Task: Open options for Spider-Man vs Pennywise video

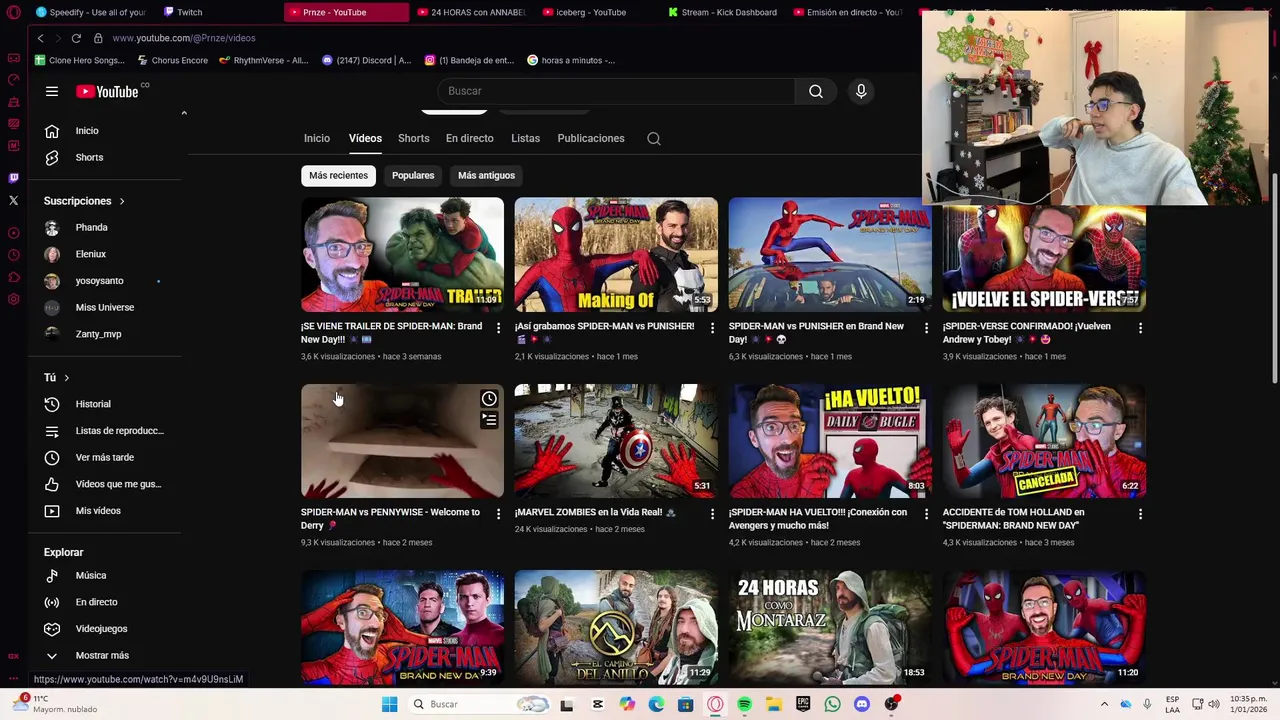Action: 498,514
